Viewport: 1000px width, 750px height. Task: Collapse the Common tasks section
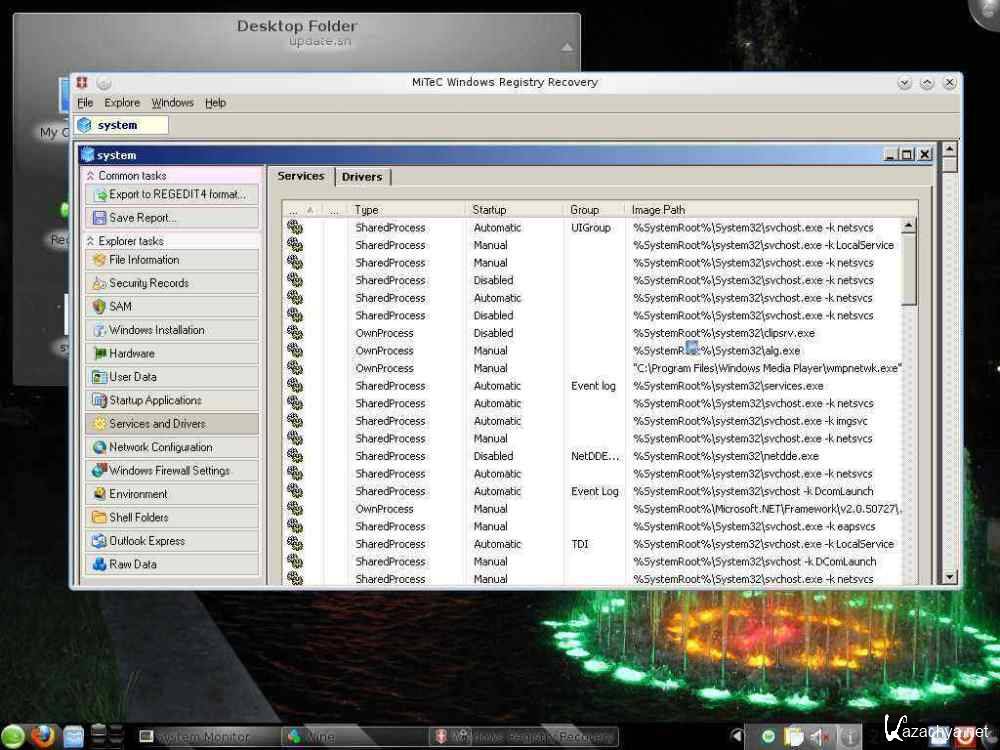(91, 176)
